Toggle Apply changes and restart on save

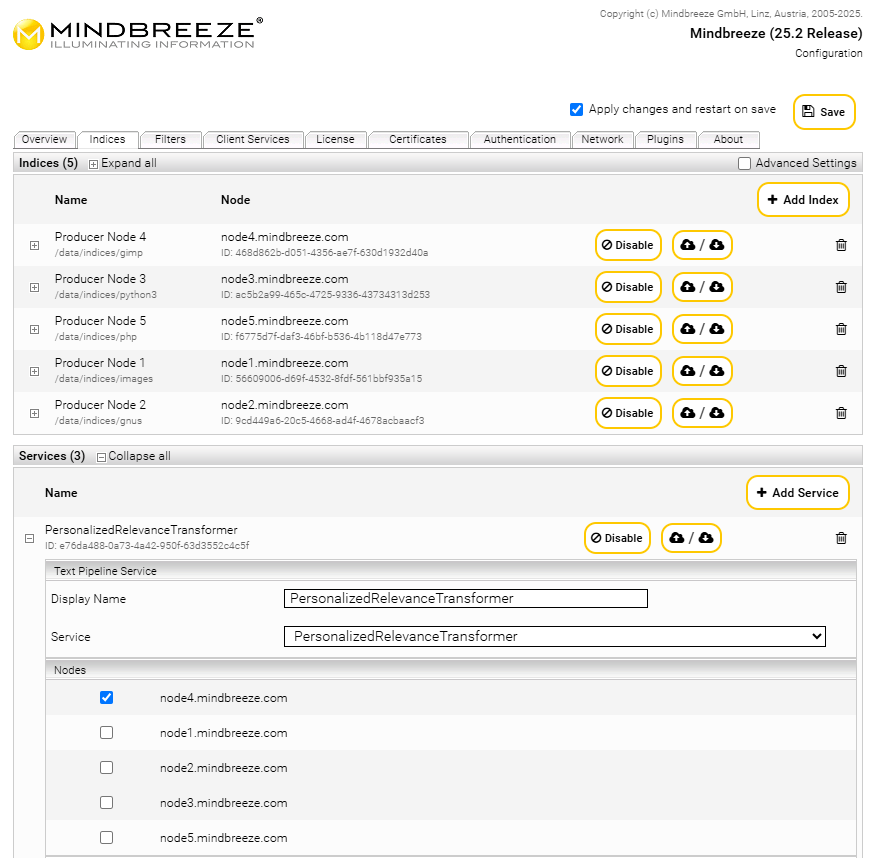pyautogui.click(x=576, y=109)
